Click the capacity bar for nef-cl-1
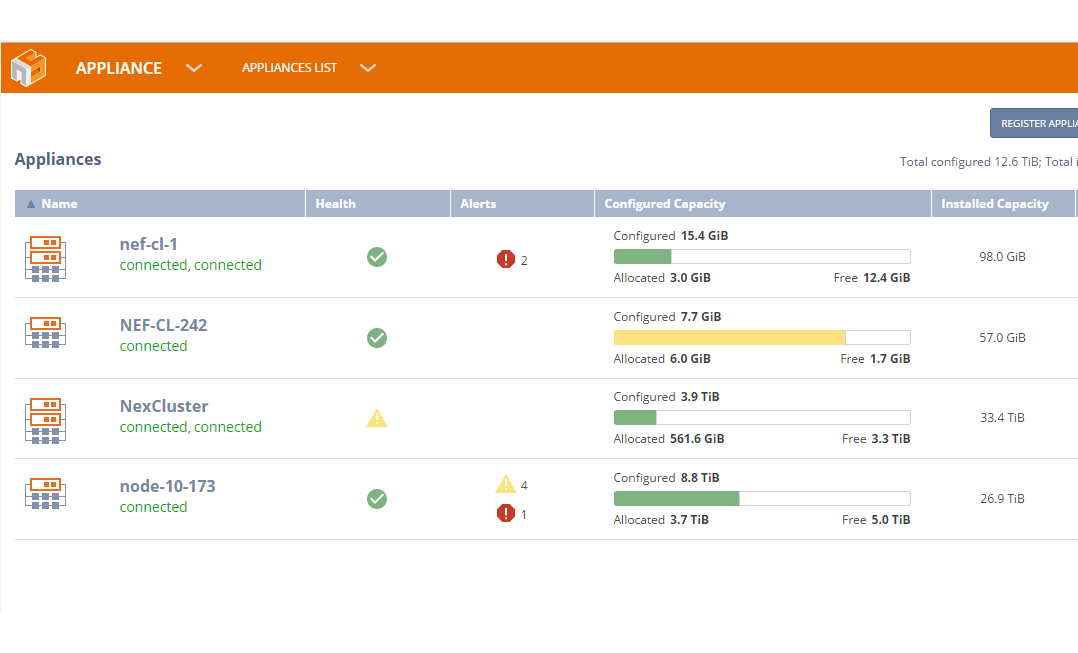Screen dimensions: 1078x653 [x=762, y=257]
